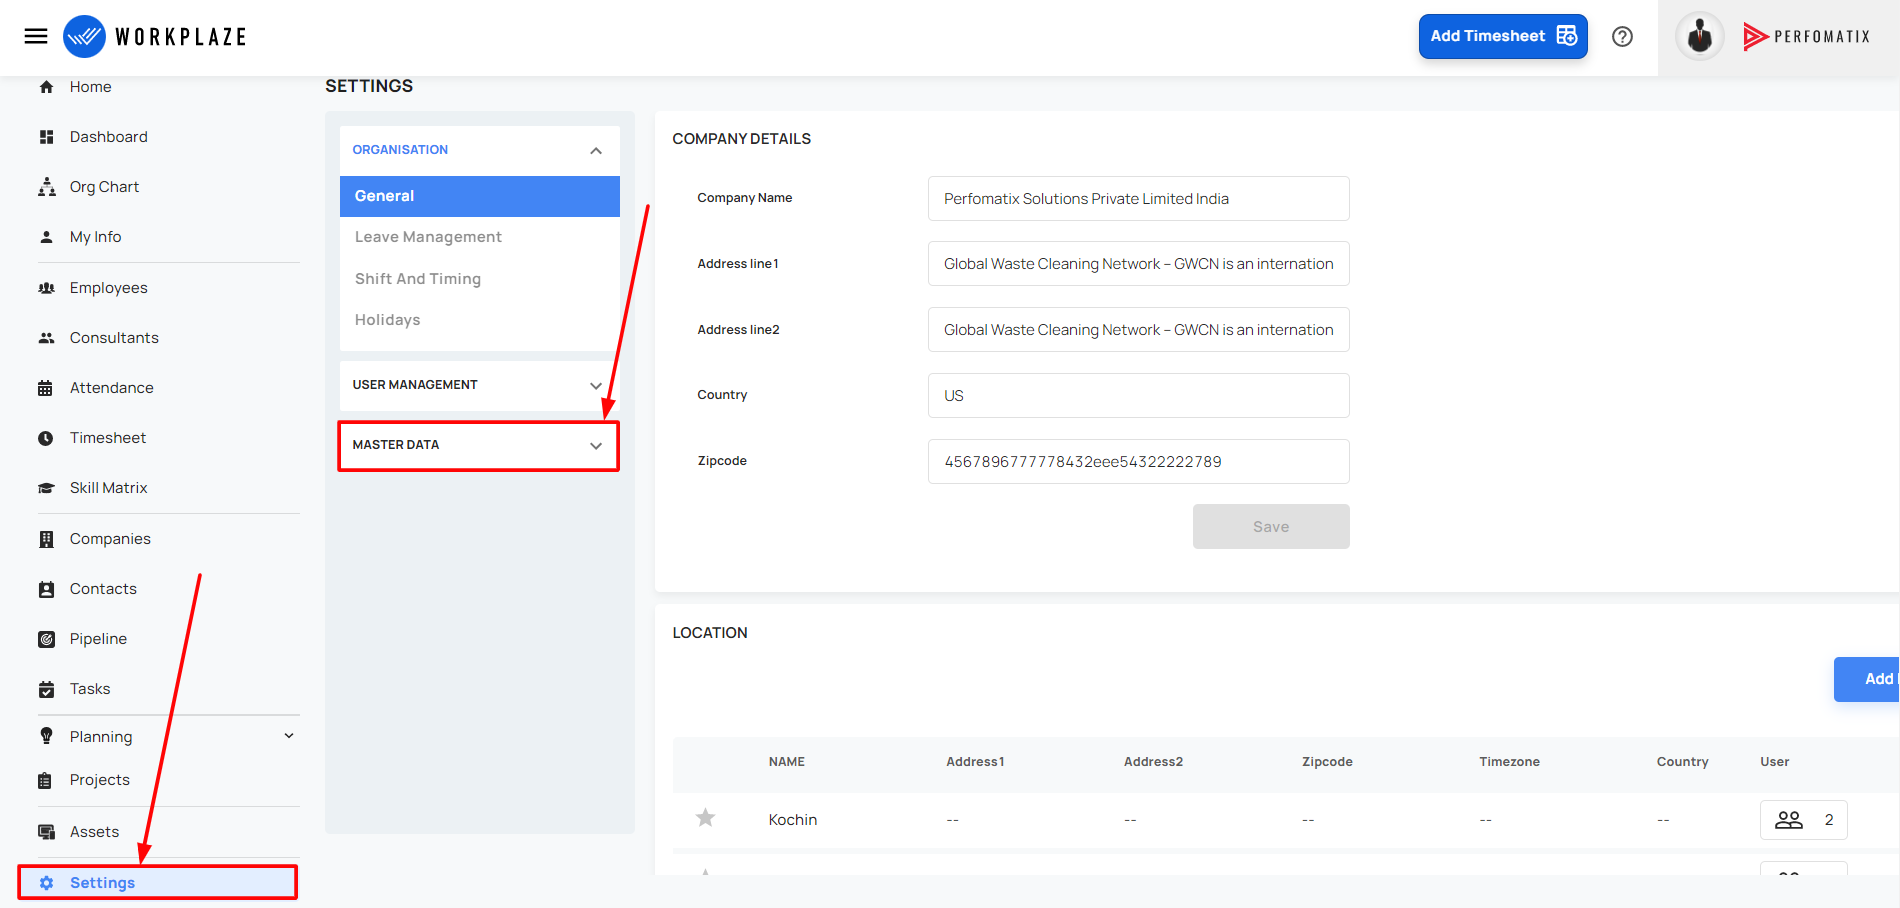Open the hamburger navigation menu
The image size is (1900, 908).
(36, 36)
